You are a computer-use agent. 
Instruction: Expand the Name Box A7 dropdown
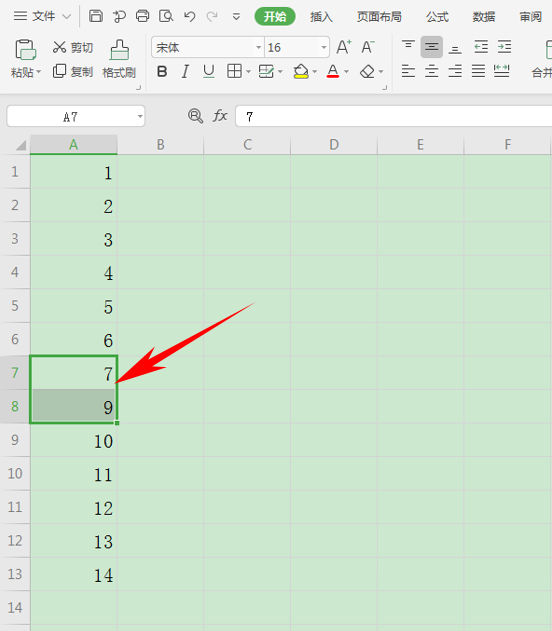140,116
